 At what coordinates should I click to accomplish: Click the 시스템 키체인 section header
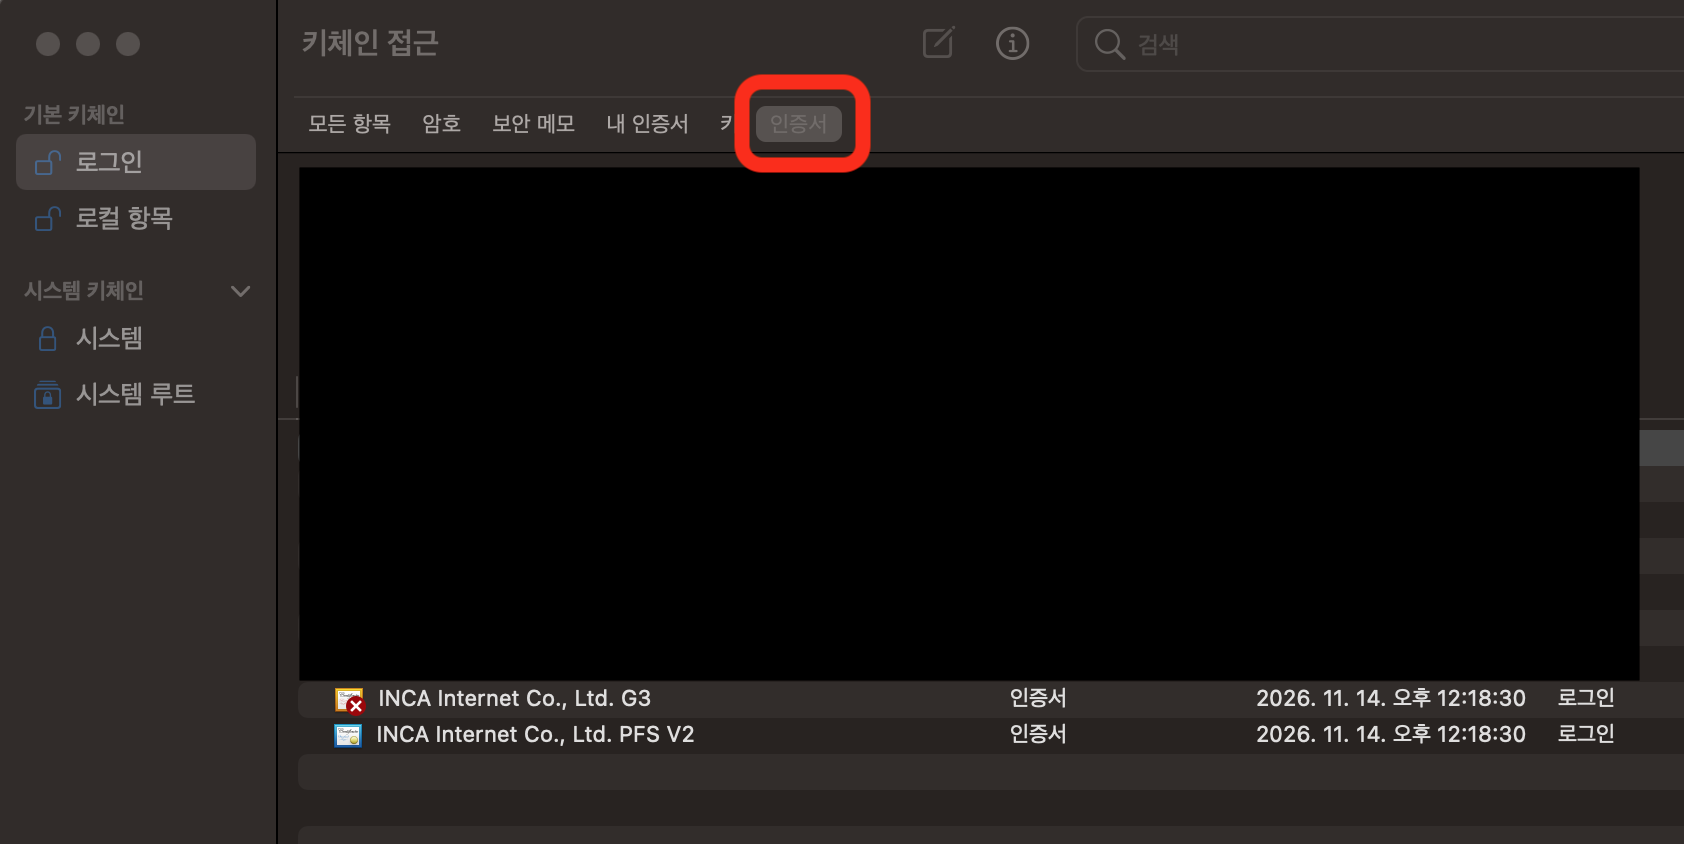pyautogui.click(x=84, y=291)
